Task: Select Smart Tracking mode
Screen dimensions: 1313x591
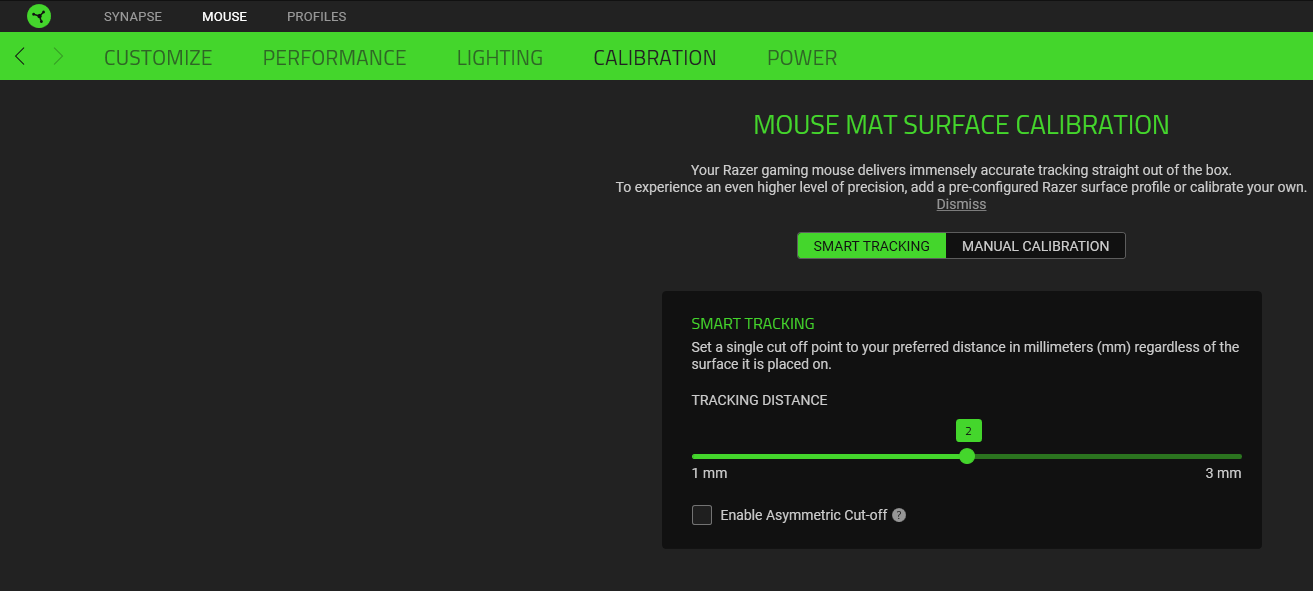Action: click(x=871, y=246)
